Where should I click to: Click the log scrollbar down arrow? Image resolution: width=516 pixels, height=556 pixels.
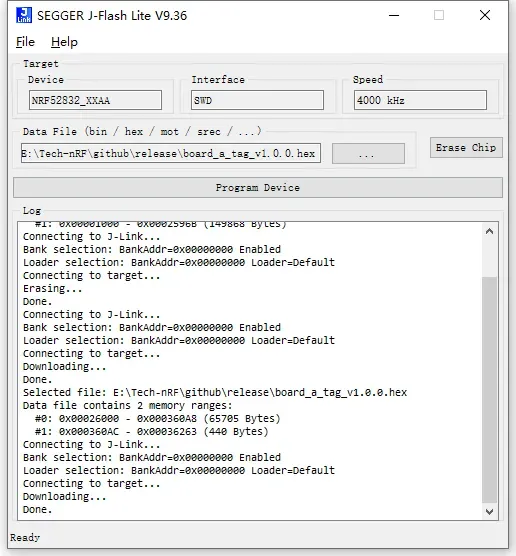(x=489, y=511)
